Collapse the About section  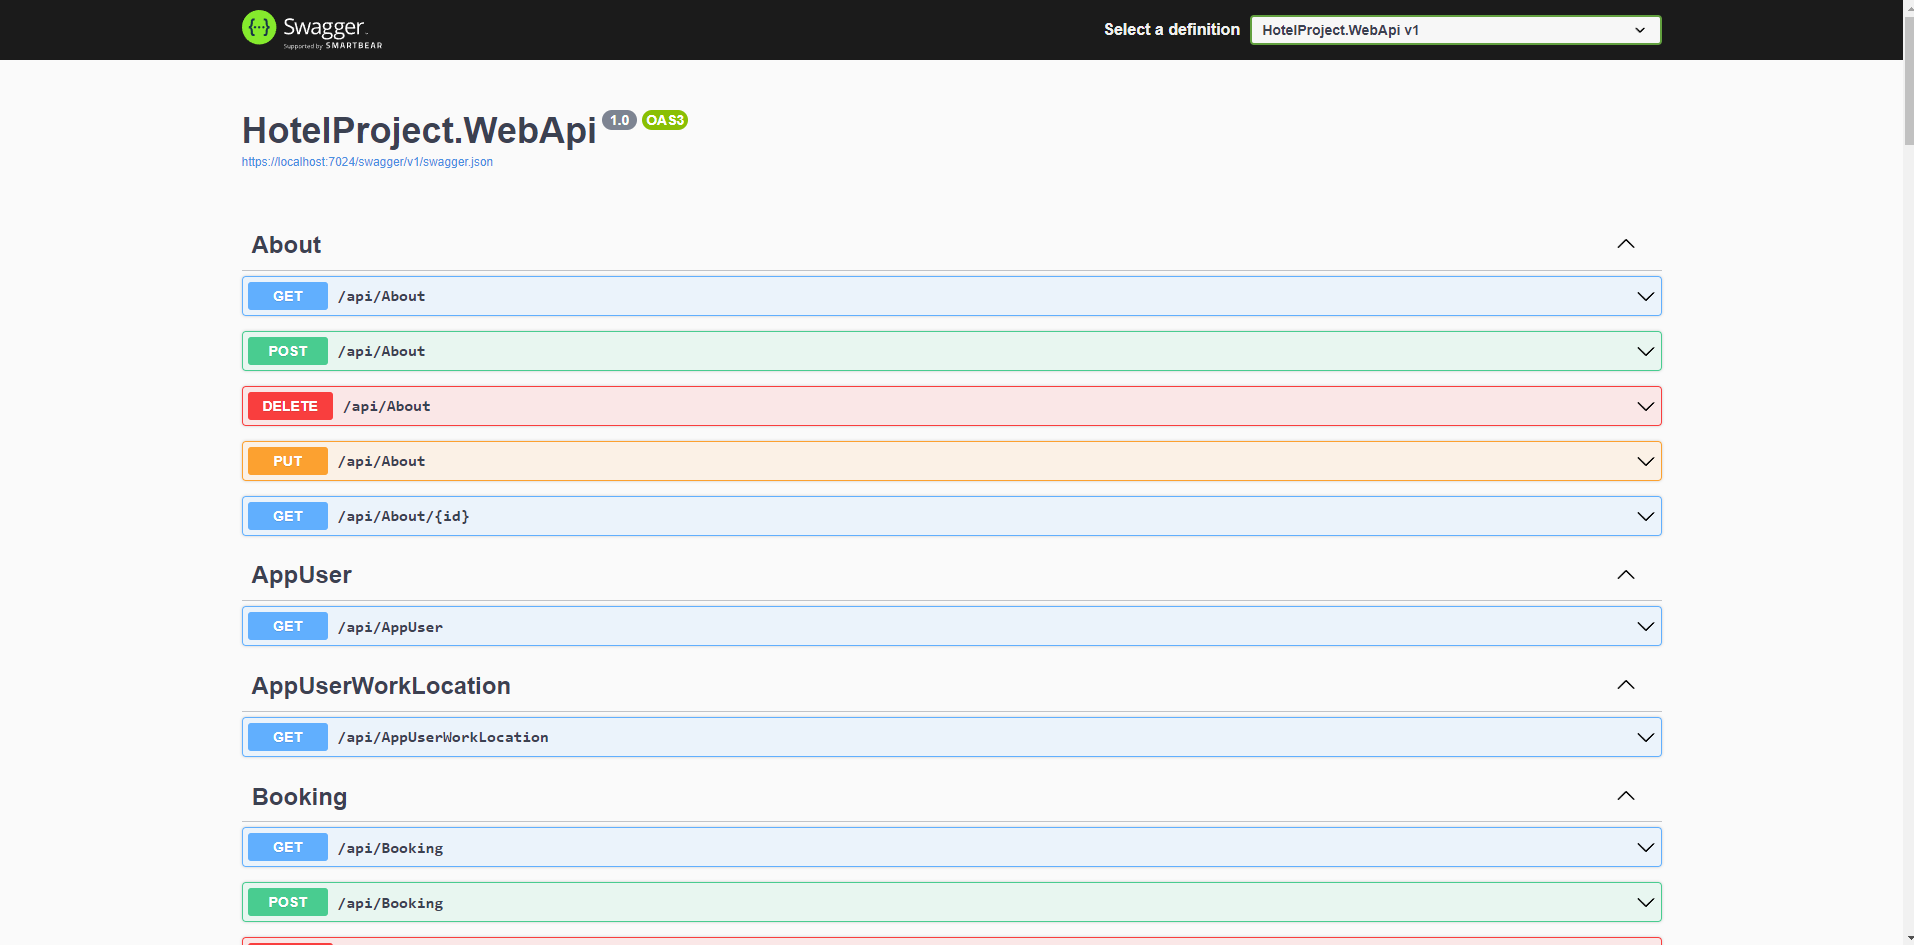click(x=1626, y=244)
